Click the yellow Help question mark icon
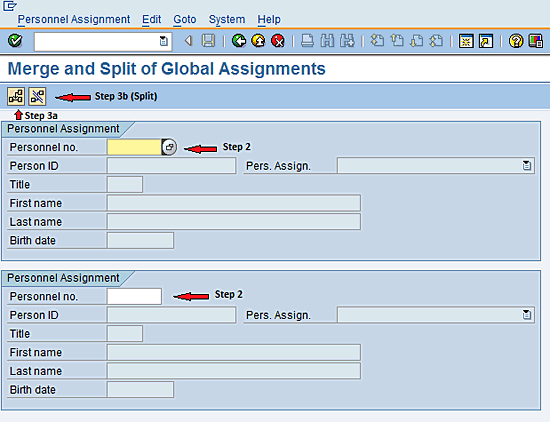This screenshot has height=422, width=550. click(516, 41)
